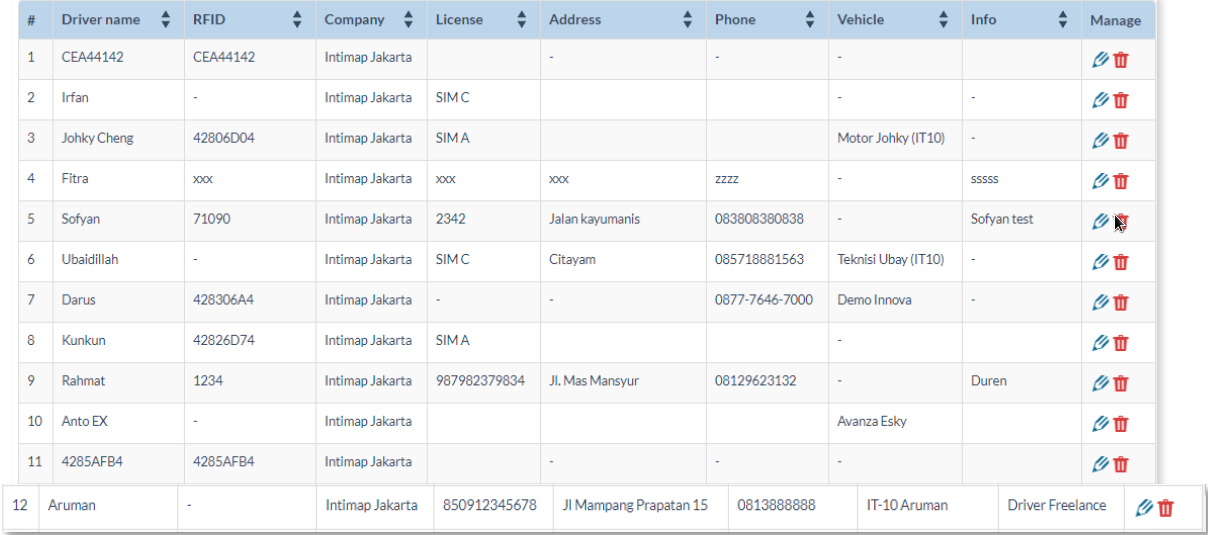The width and height of the screenshot is (1208, 535).
Task: Edit driver CEA44142 with pencil icon
Action: [1101, 59]
